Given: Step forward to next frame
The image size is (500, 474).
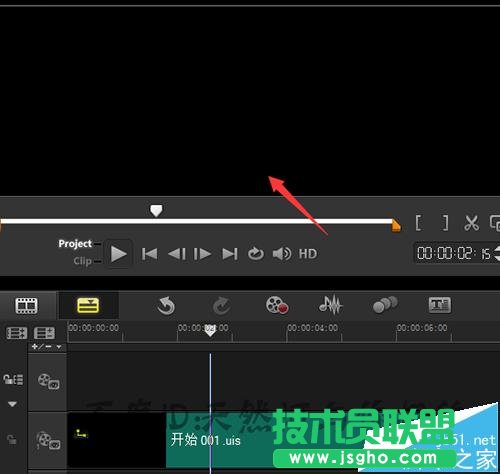Looking at the screenshot, I should [x=202, y=254].
